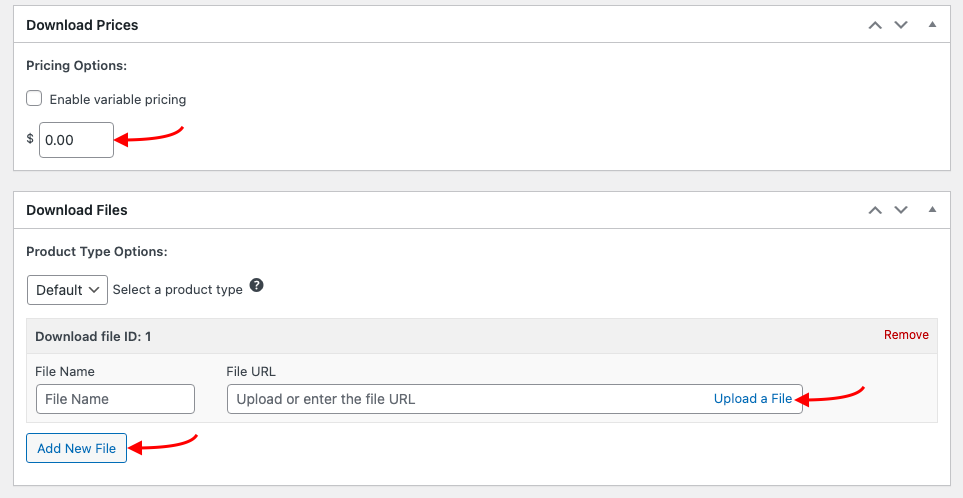
Task: Click the Select a product type label
Action: (177, 290)
